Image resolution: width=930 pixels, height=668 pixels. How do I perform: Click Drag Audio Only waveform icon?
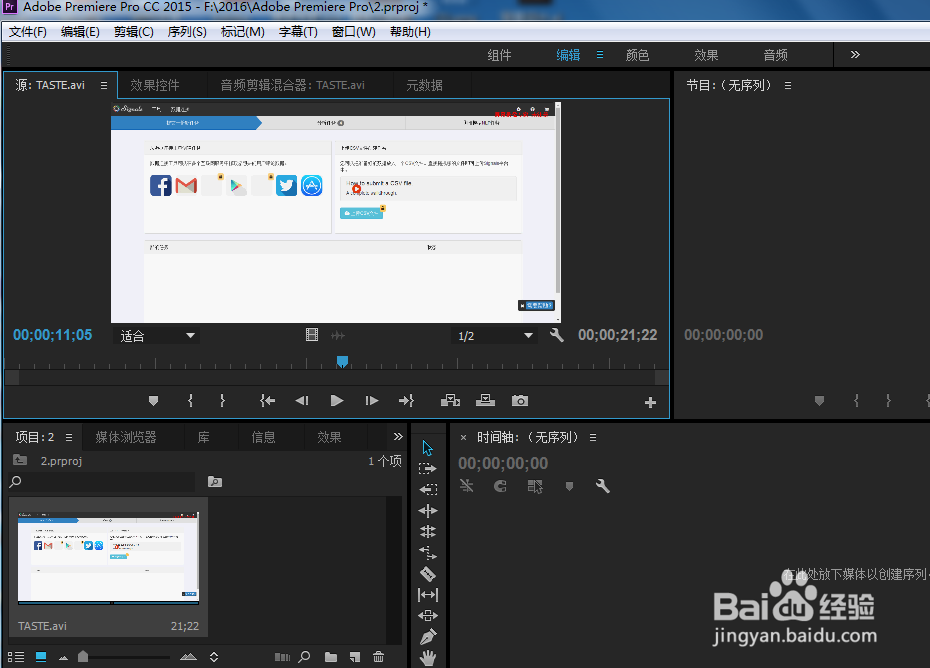click(x=338, y=336)
